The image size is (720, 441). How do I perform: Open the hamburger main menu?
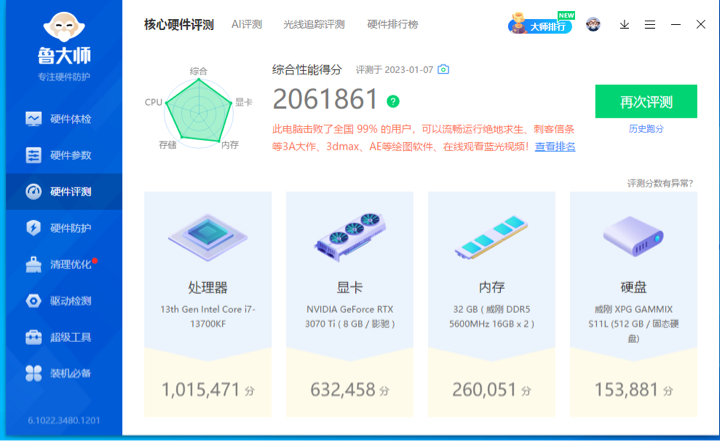click(x=650, y=24)
